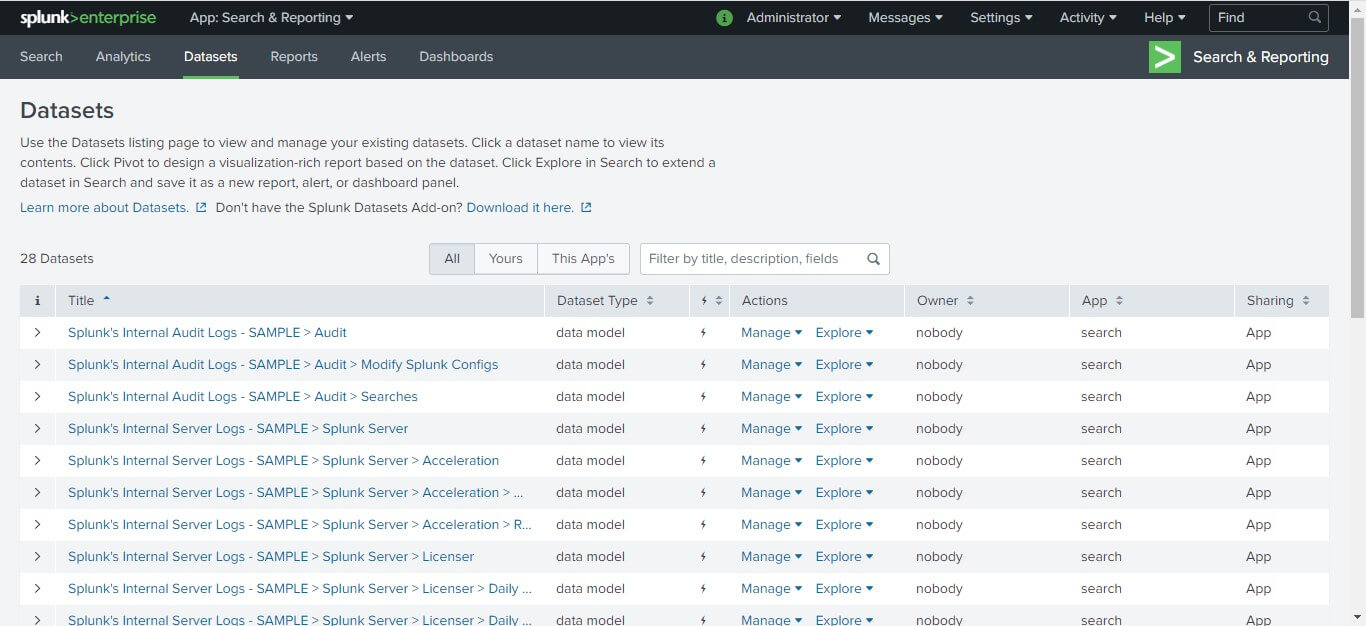Click Learn more about Datasets link

pyautogui.click(x=104, y=208)
